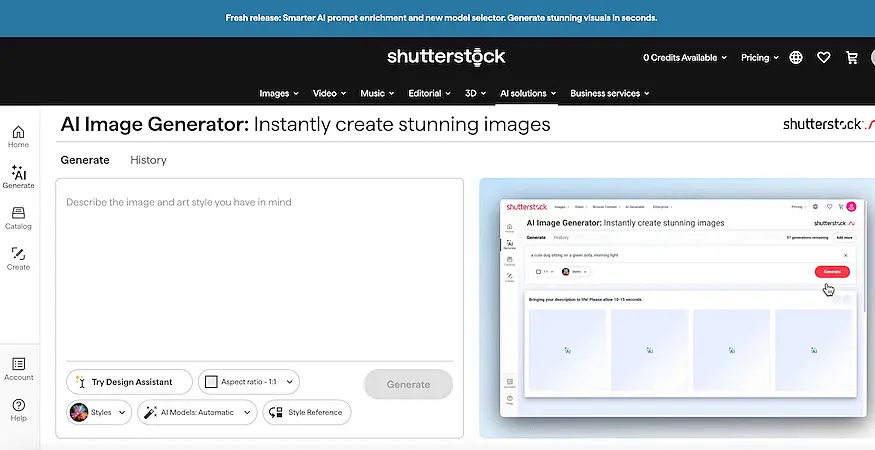875x450 pixels.
Task: Open the Create sidebar icon
Action: (18, 259)
